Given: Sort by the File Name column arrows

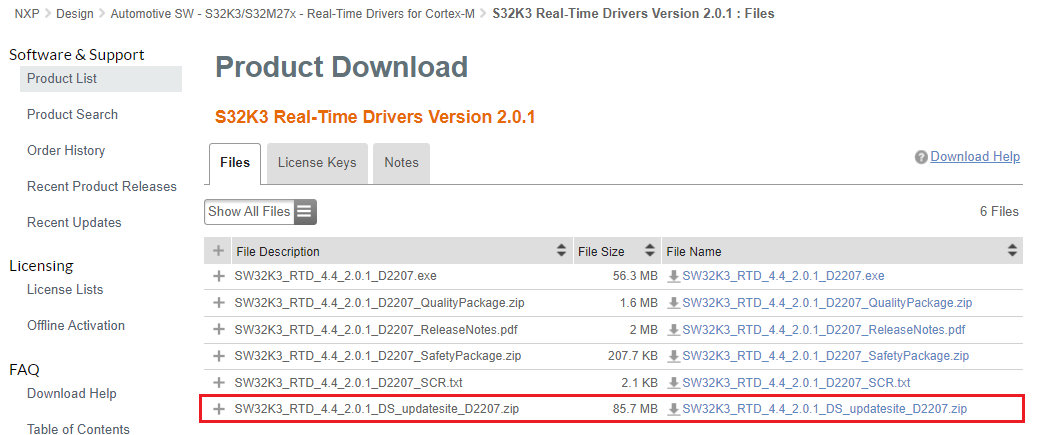Looking at the screenshot, I should 1012,251.
